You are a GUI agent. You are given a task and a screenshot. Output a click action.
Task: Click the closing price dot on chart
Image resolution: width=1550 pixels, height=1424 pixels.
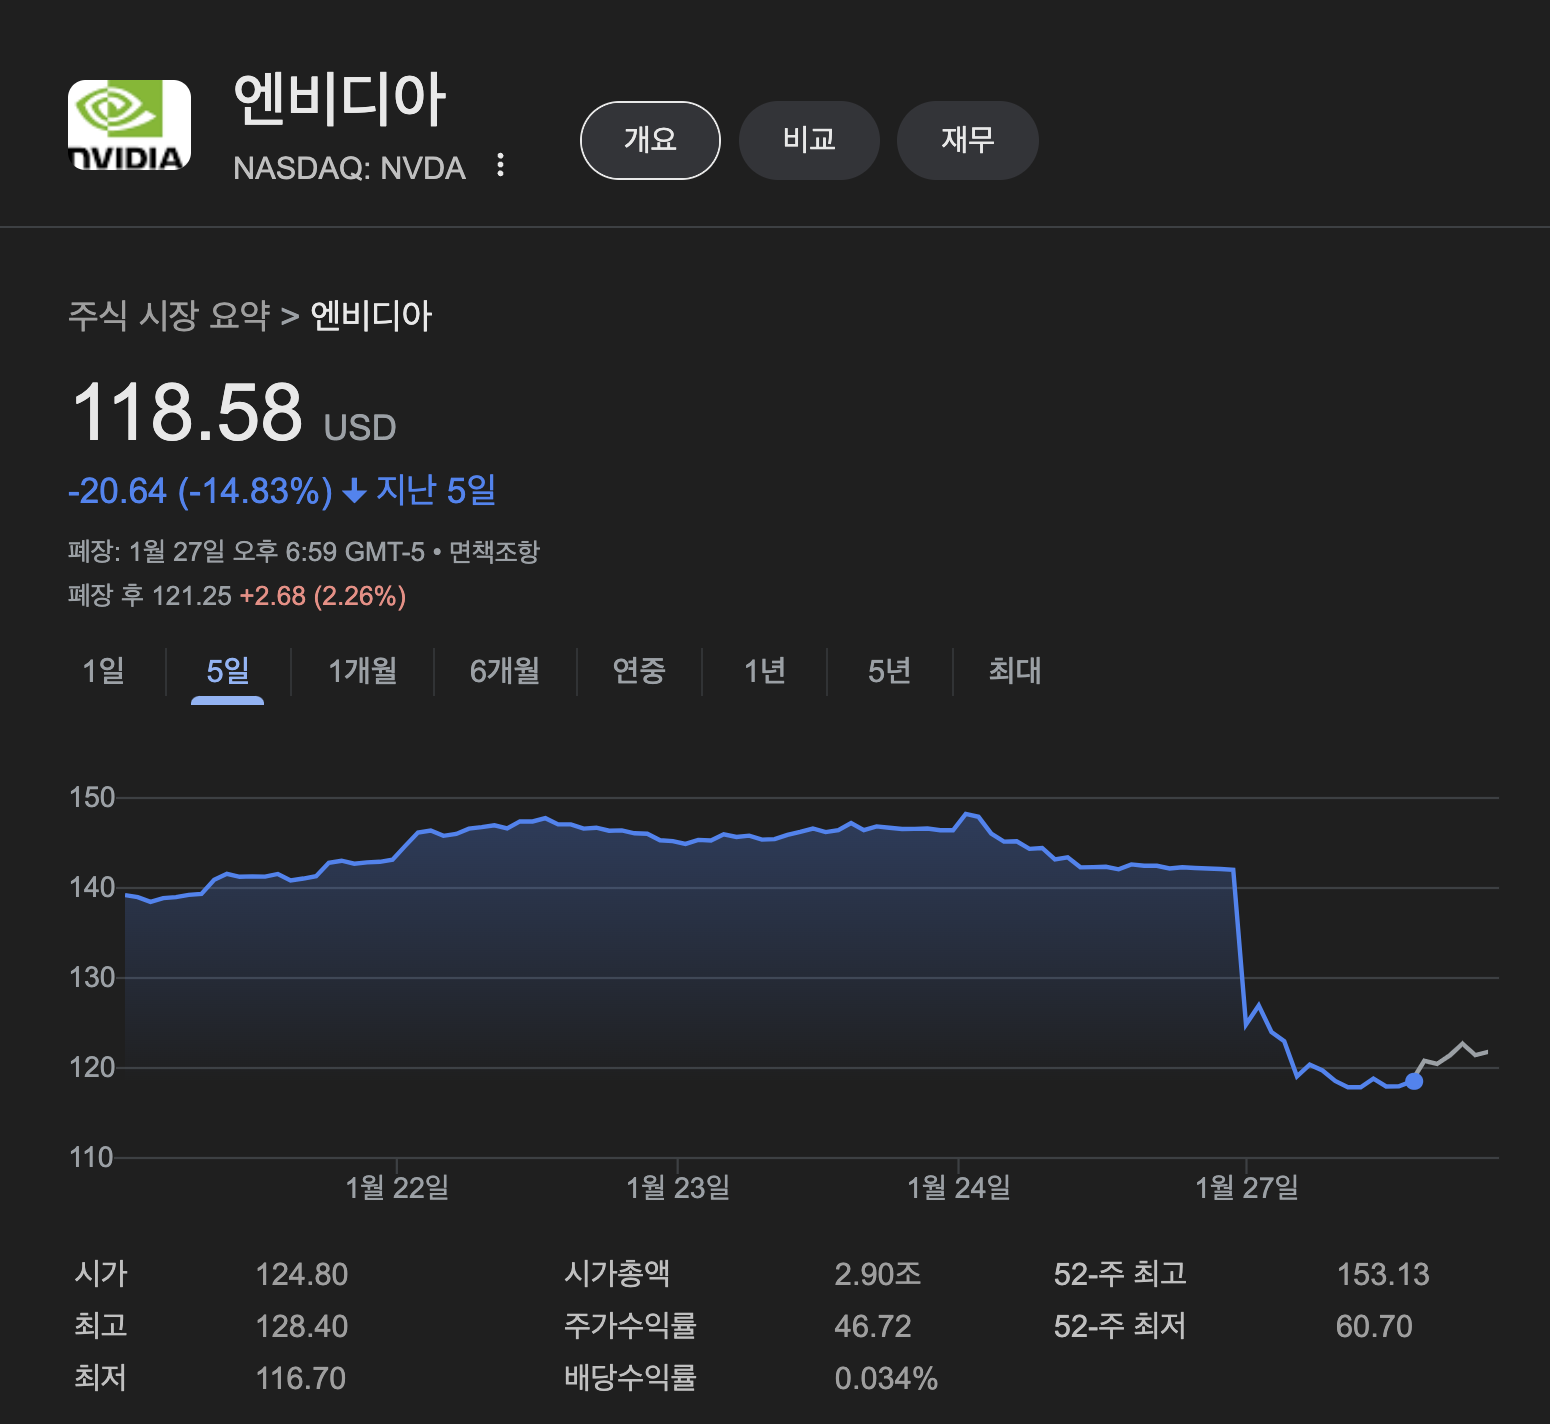click(x=1414, y=1081)
